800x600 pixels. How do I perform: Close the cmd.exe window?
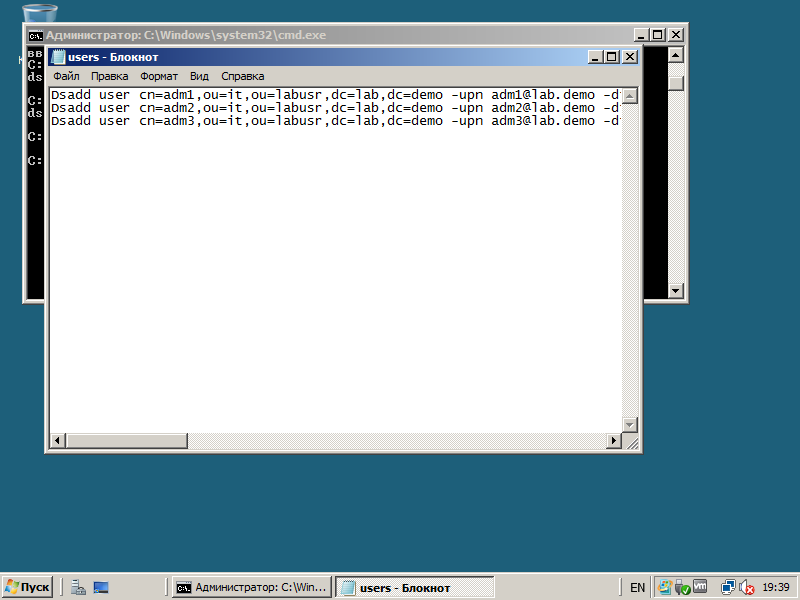pyautogui.click(x=676, y=35)
